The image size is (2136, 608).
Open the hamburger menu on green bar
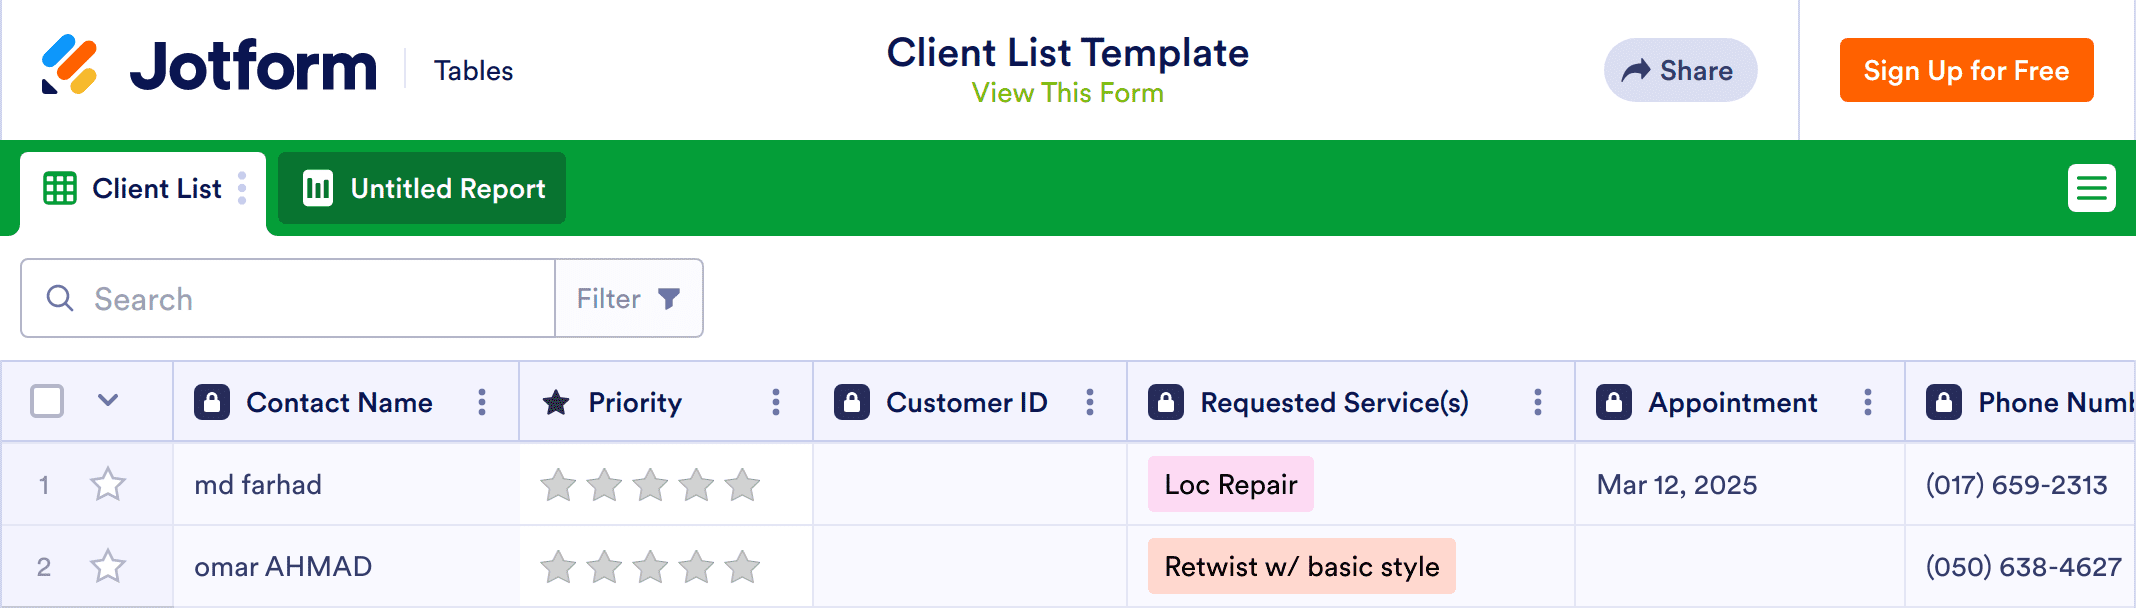coord(2091,188)
